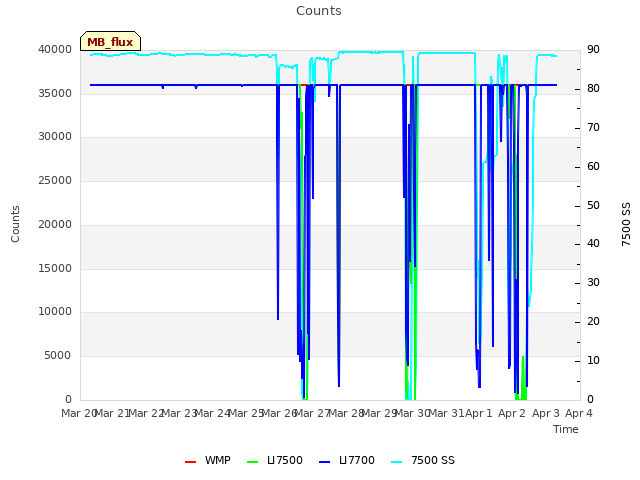Screen dimensions: 640x480
Task: Click the 25000 tick on left axis
Action: (x=55, y=180)
